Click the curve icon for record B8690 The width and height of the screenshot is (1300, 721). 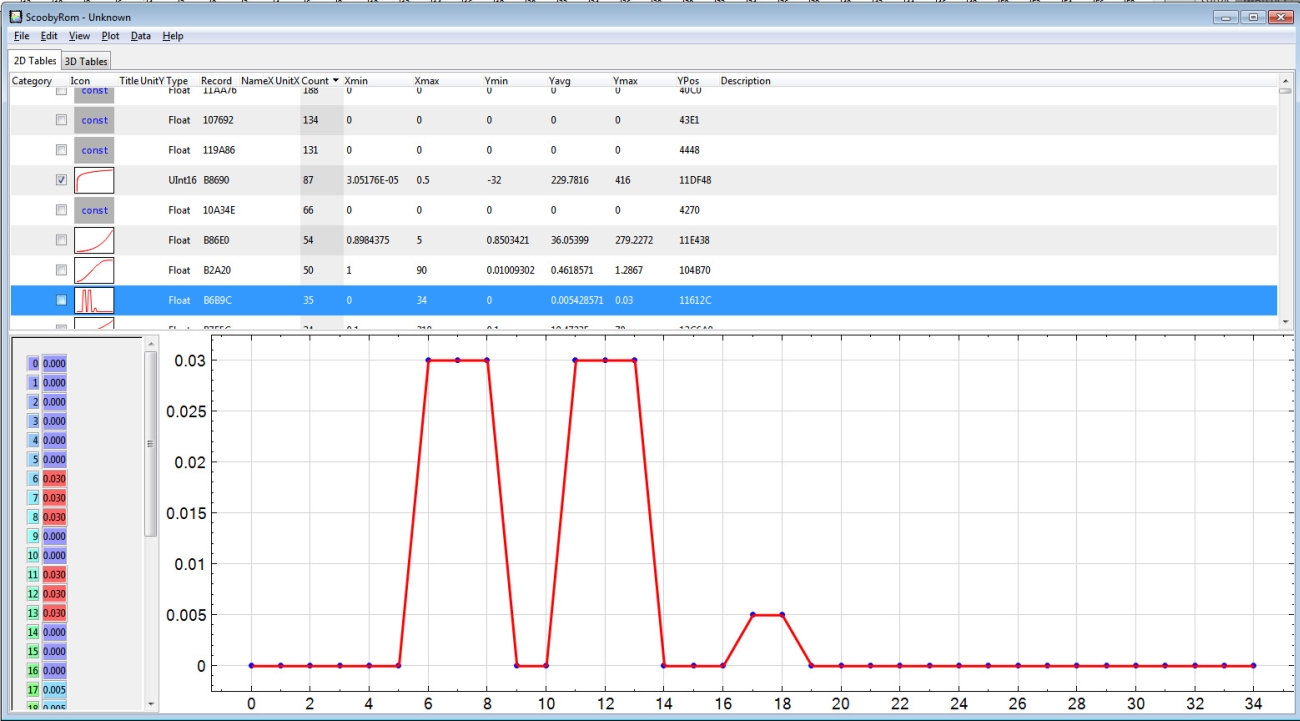click(94, 180)
